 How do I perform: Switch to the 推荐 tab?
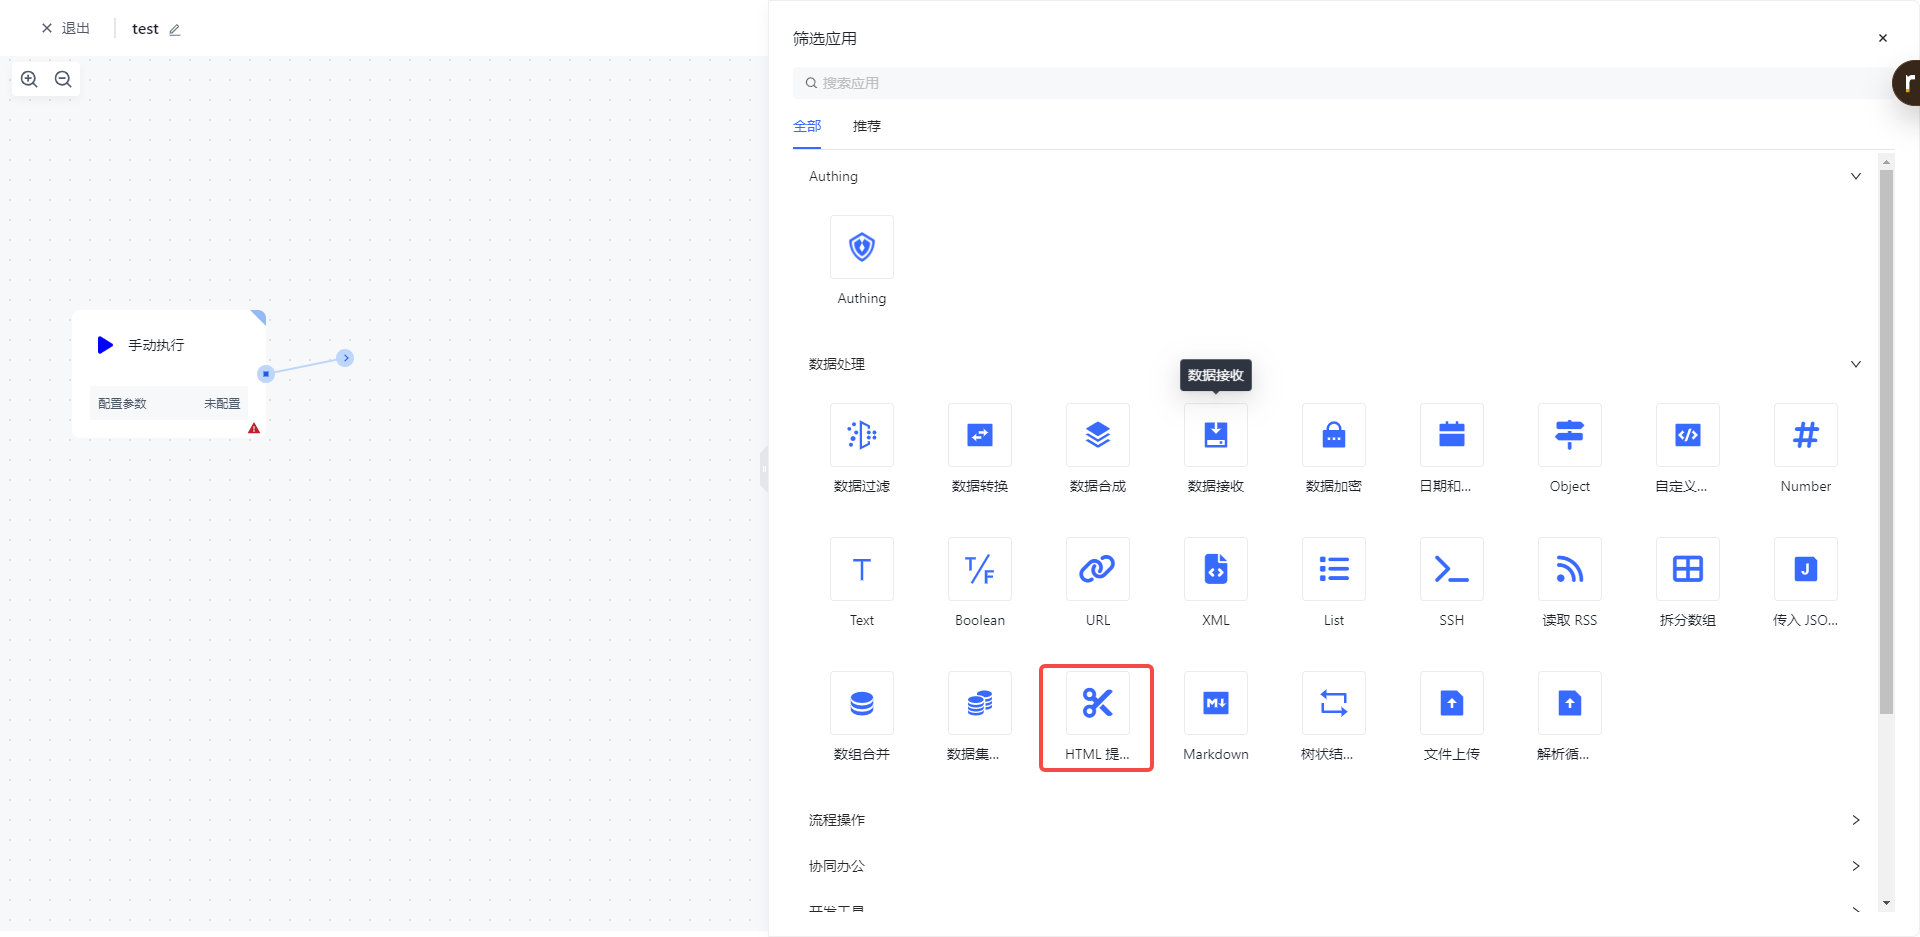pos(866,126)
